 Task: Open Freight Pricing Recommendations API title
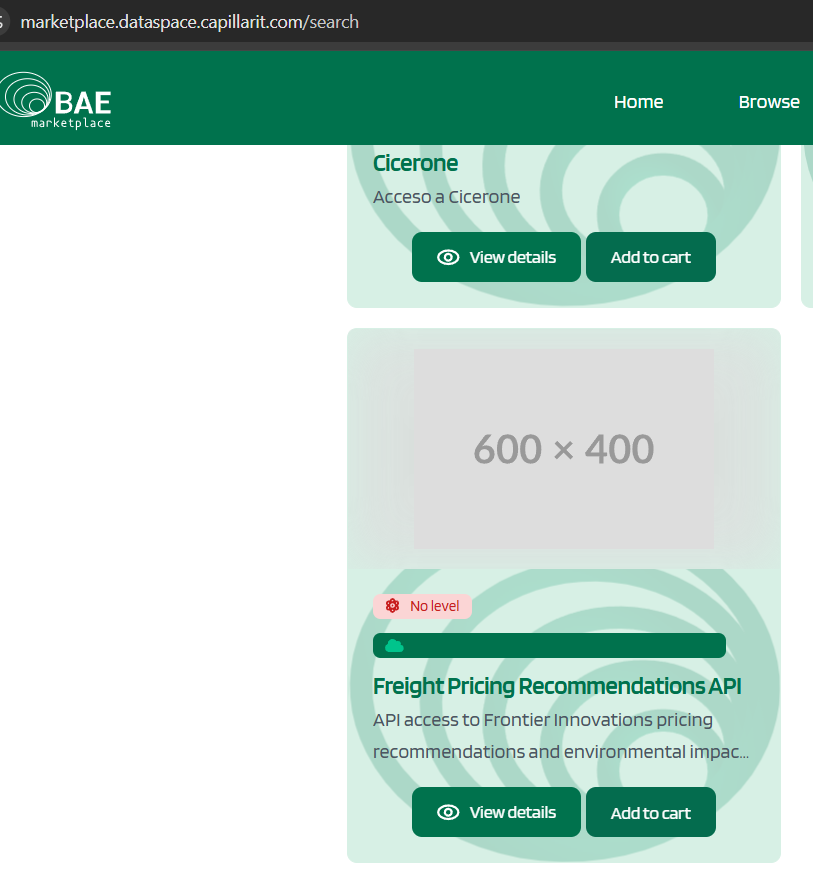(x=557, y=686)
